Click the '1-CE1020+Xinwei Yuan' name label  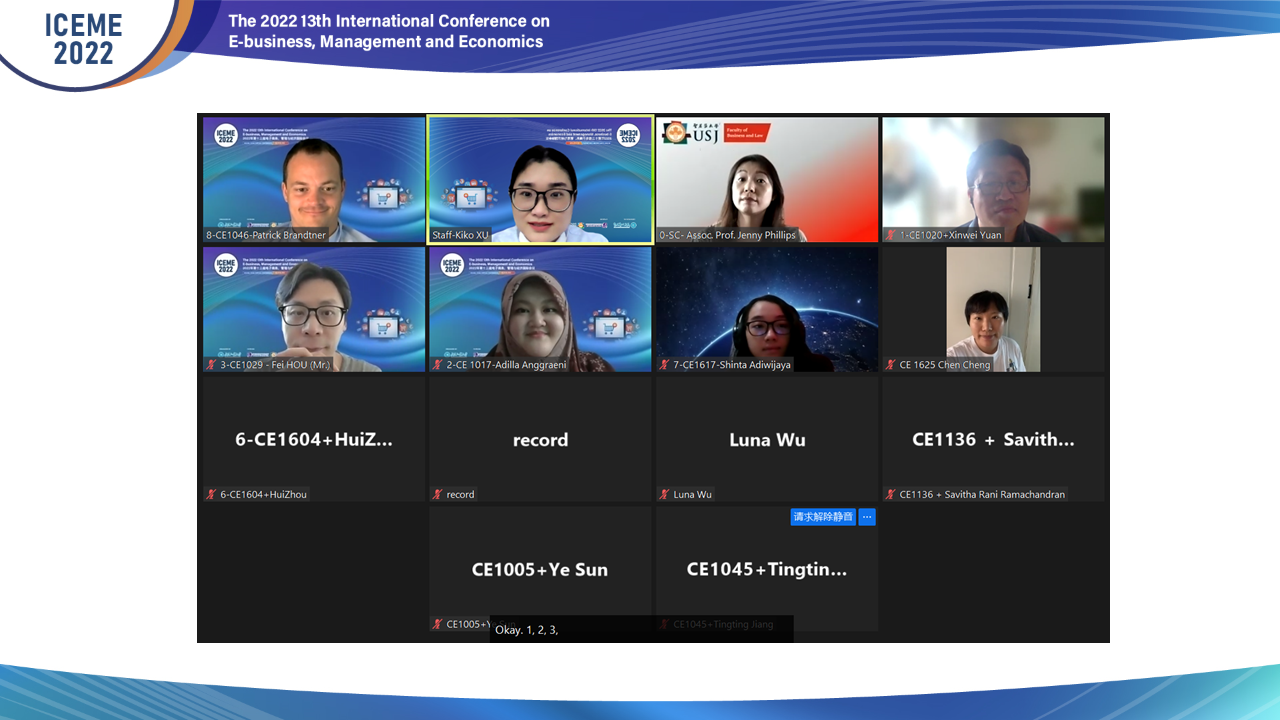point(950,235)
